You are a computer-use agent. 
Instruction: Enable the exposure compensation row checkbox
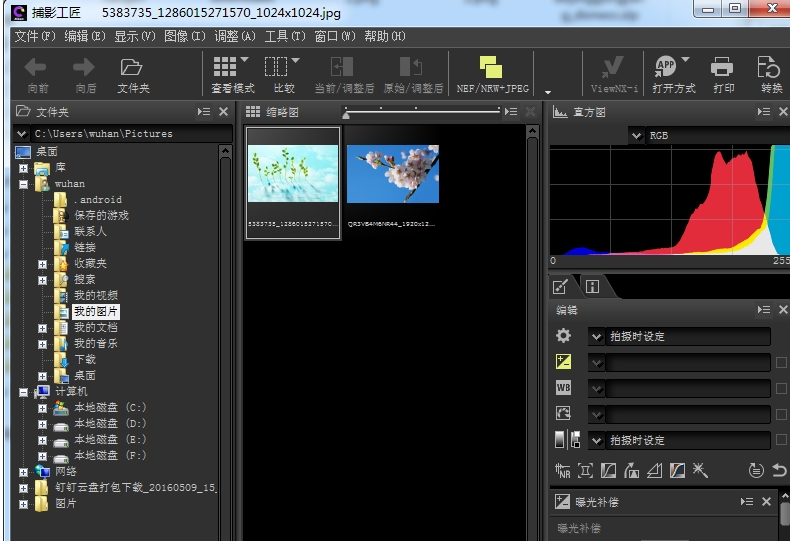(x=781, y=362)
